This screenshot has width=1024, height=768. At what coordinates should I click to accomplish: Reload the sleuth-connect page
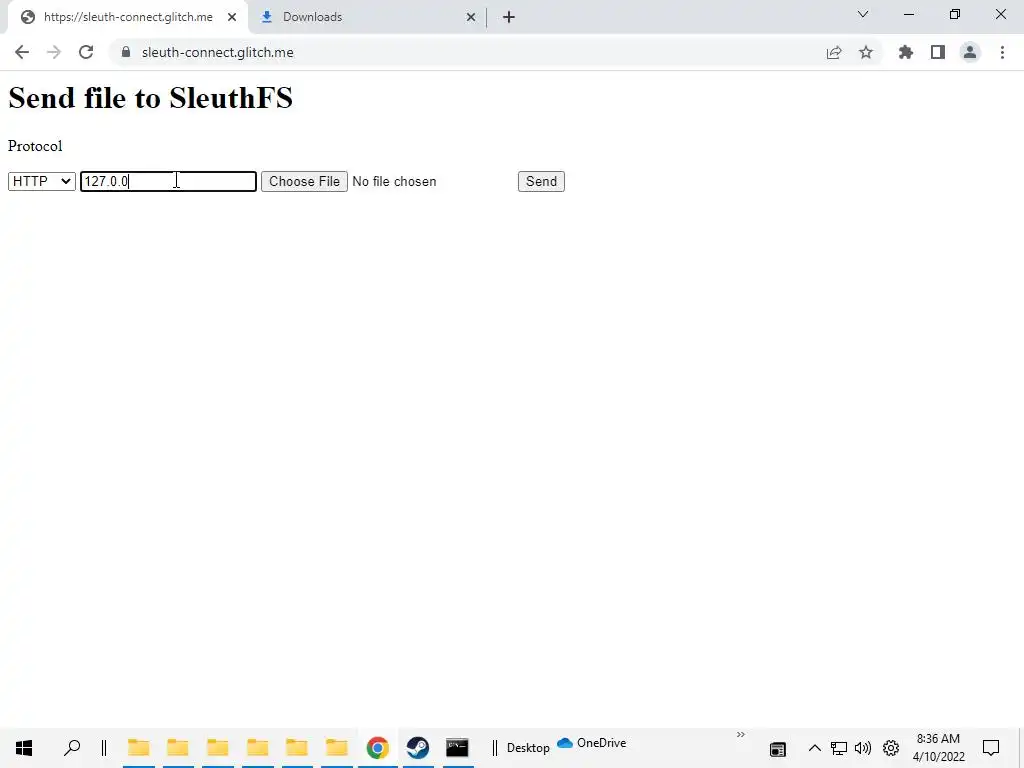pos(86,52)
